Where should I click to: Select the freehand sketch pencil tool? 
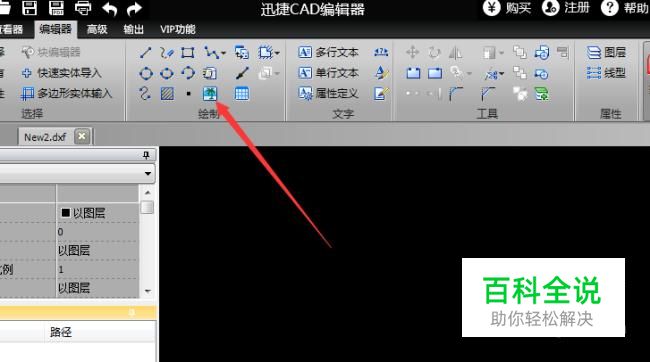(167, 53)
